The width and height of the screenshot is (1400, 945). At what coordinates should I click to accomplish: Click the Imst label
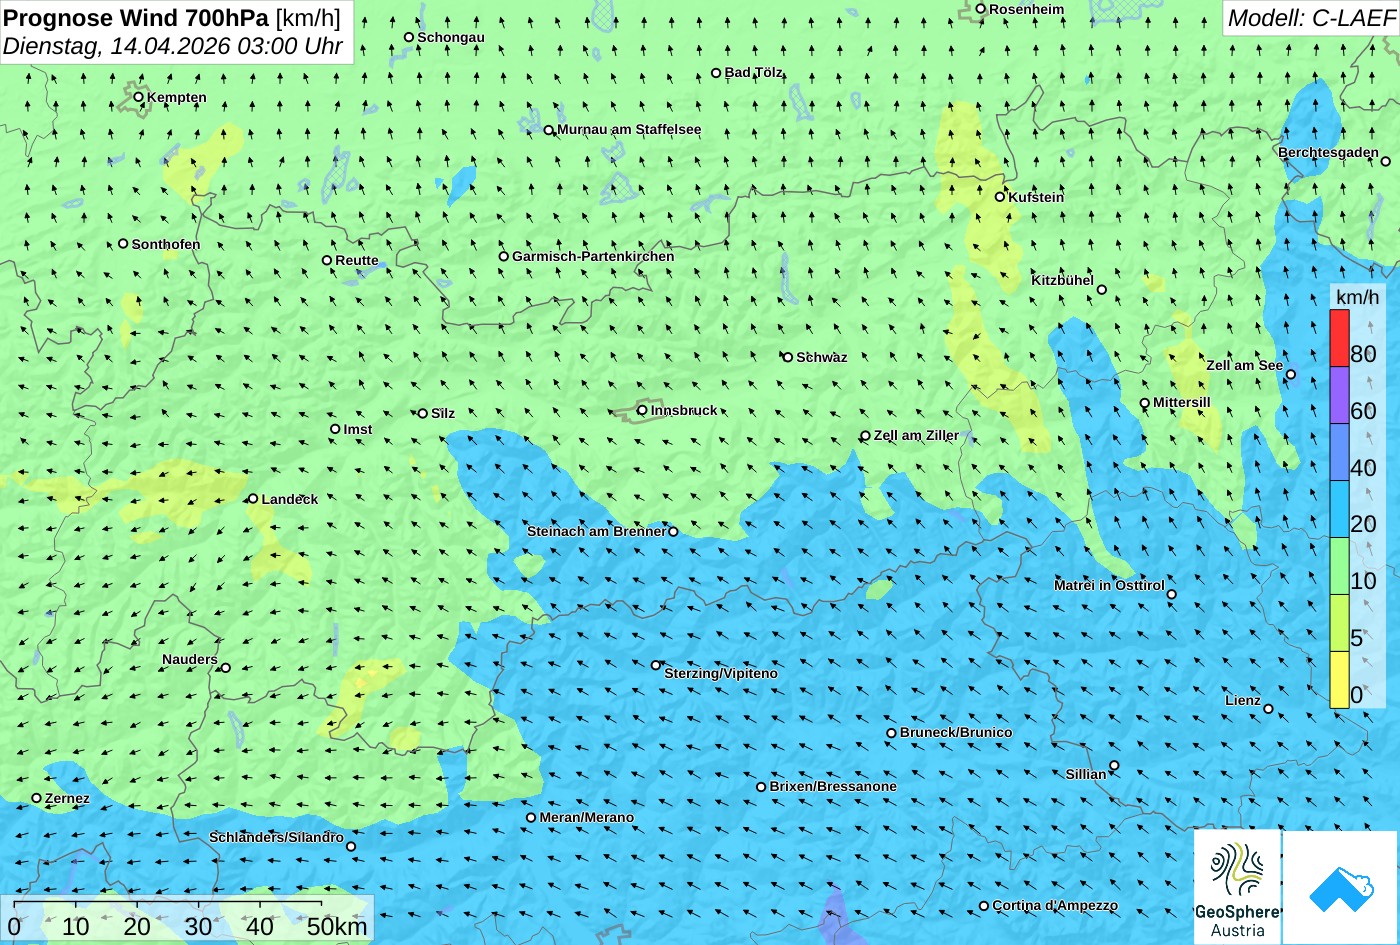[358, 429]
